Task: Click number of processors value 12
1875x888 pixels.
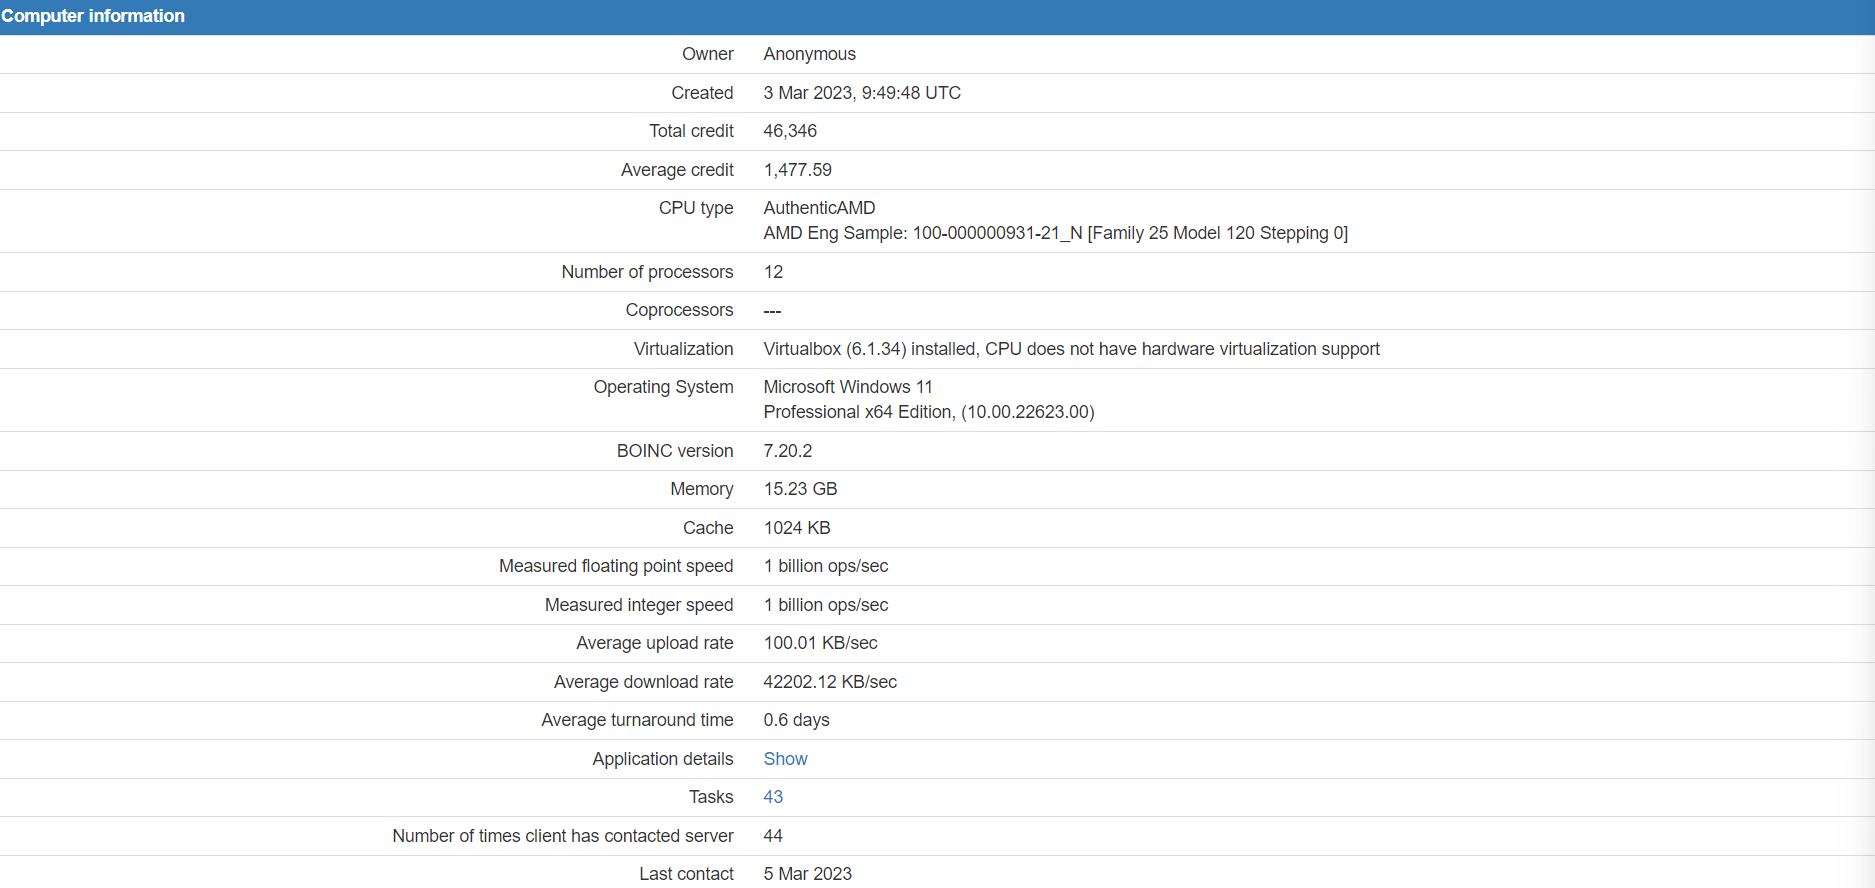Action: tap(773, 272)
